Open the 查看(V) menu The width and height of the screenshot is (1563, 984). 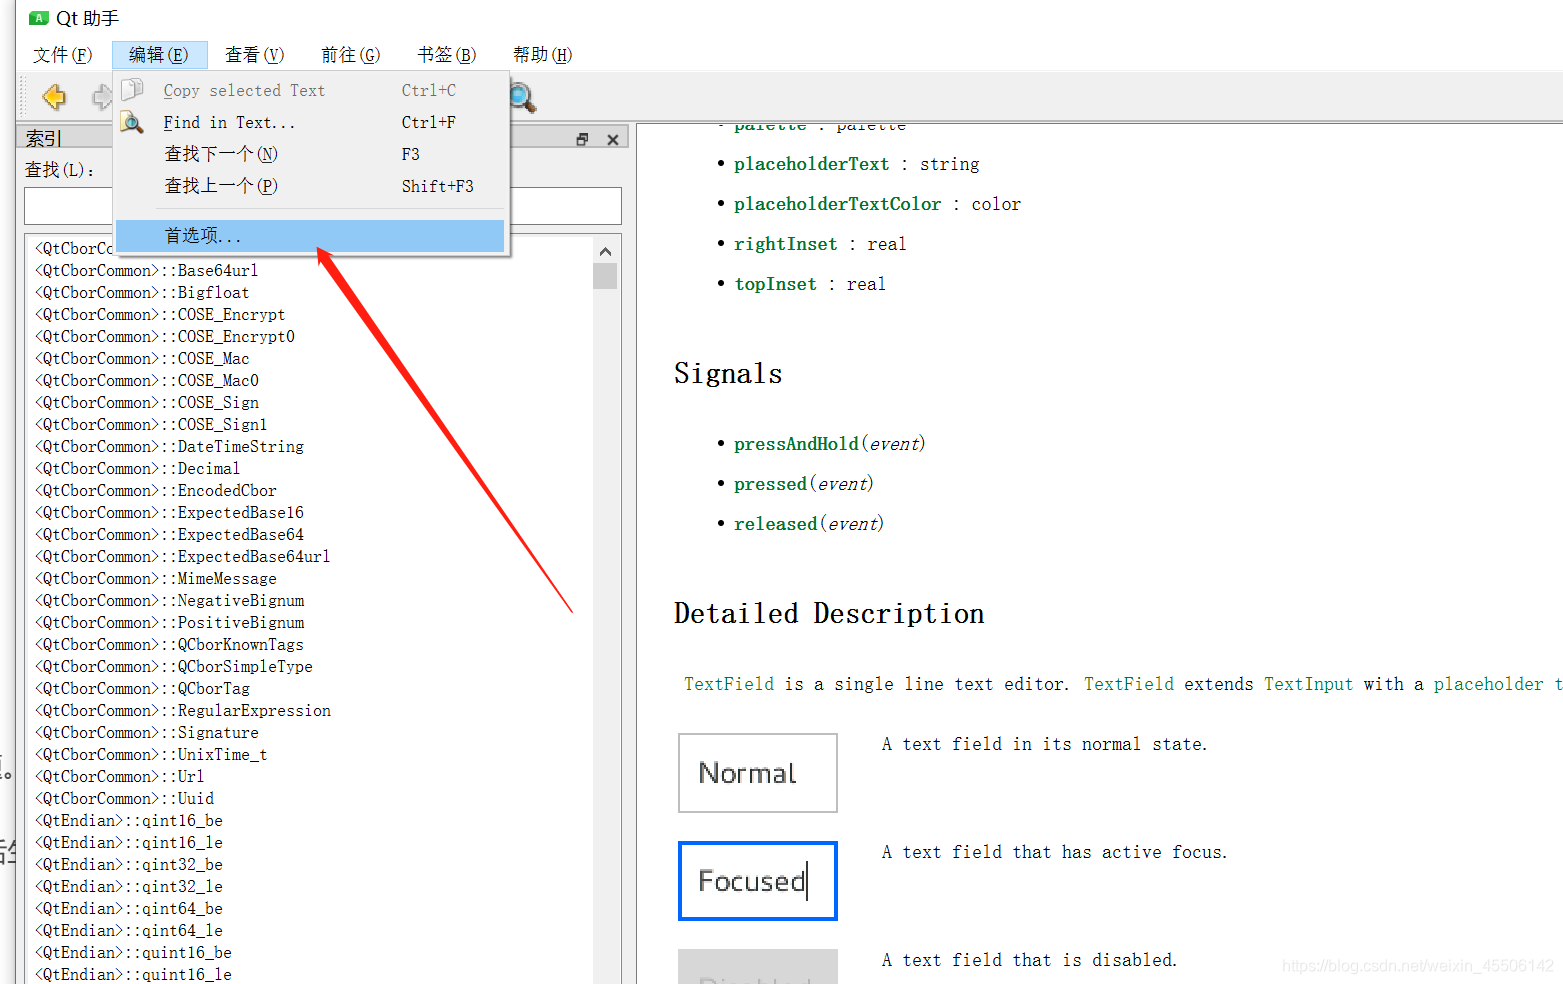pyautogui.click(x=254, y=55)
